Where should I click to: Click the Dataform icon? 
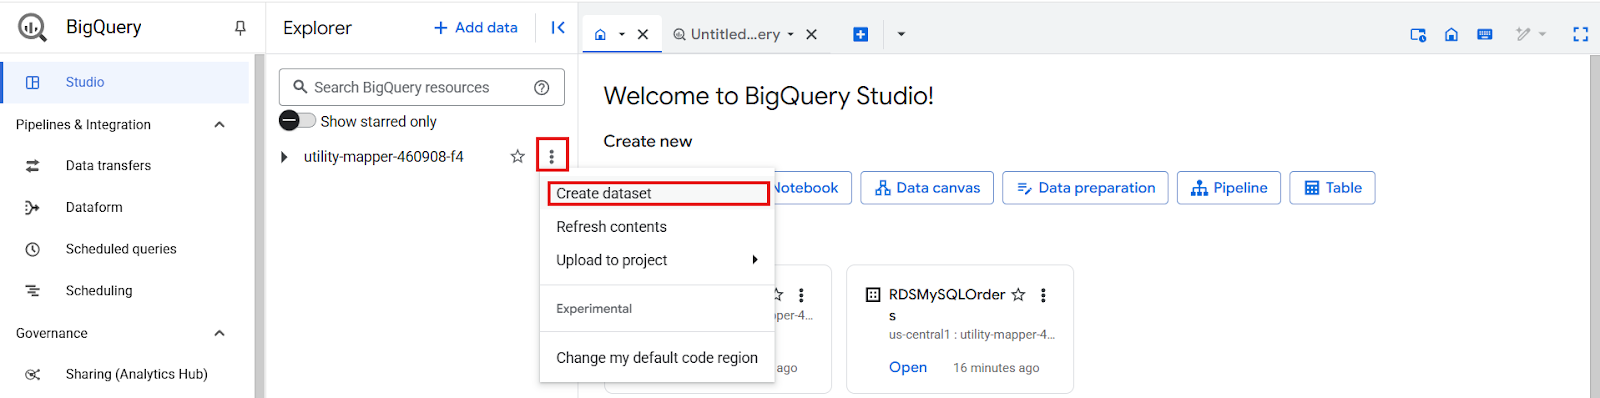[32, 207]
